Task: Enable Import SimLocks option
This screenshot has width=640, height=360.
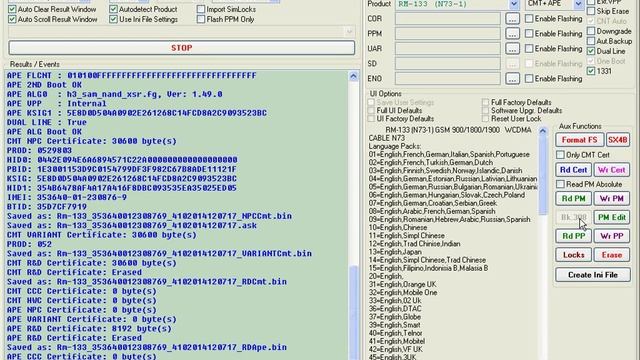Action: 201,9
